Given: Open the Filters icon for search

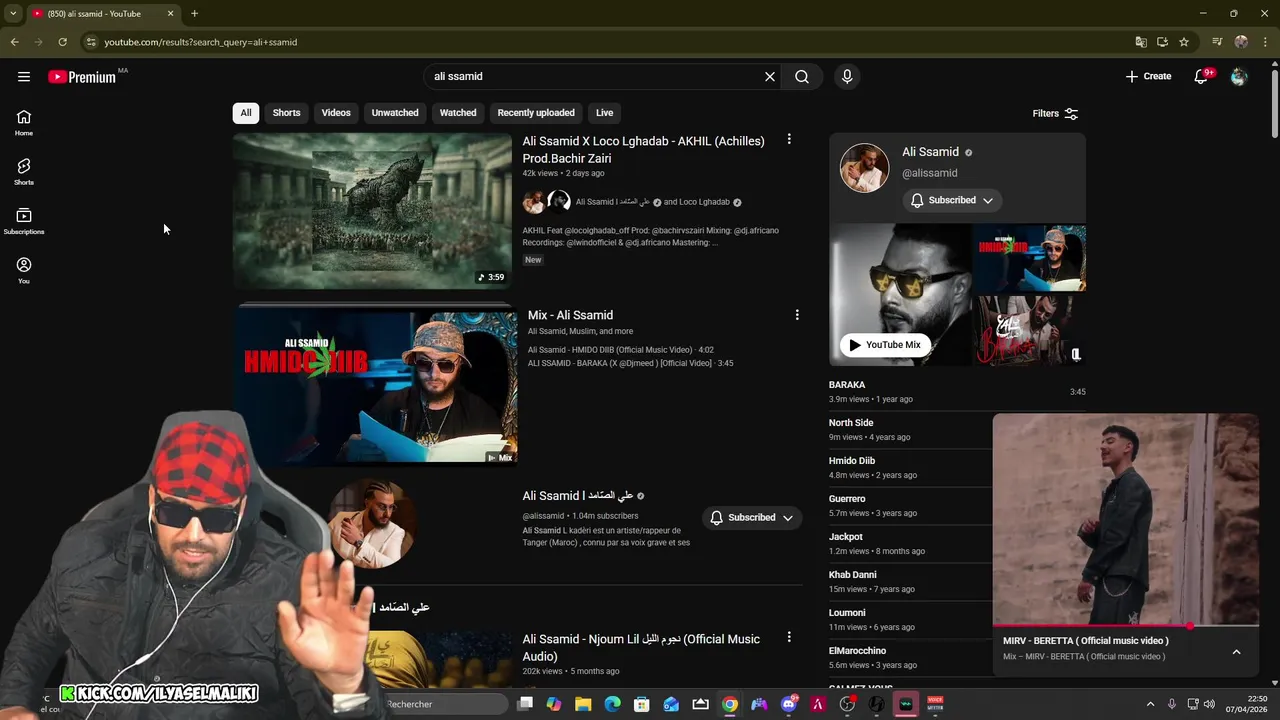Looking at the screenshot, I should click(x=1071, y=113).
